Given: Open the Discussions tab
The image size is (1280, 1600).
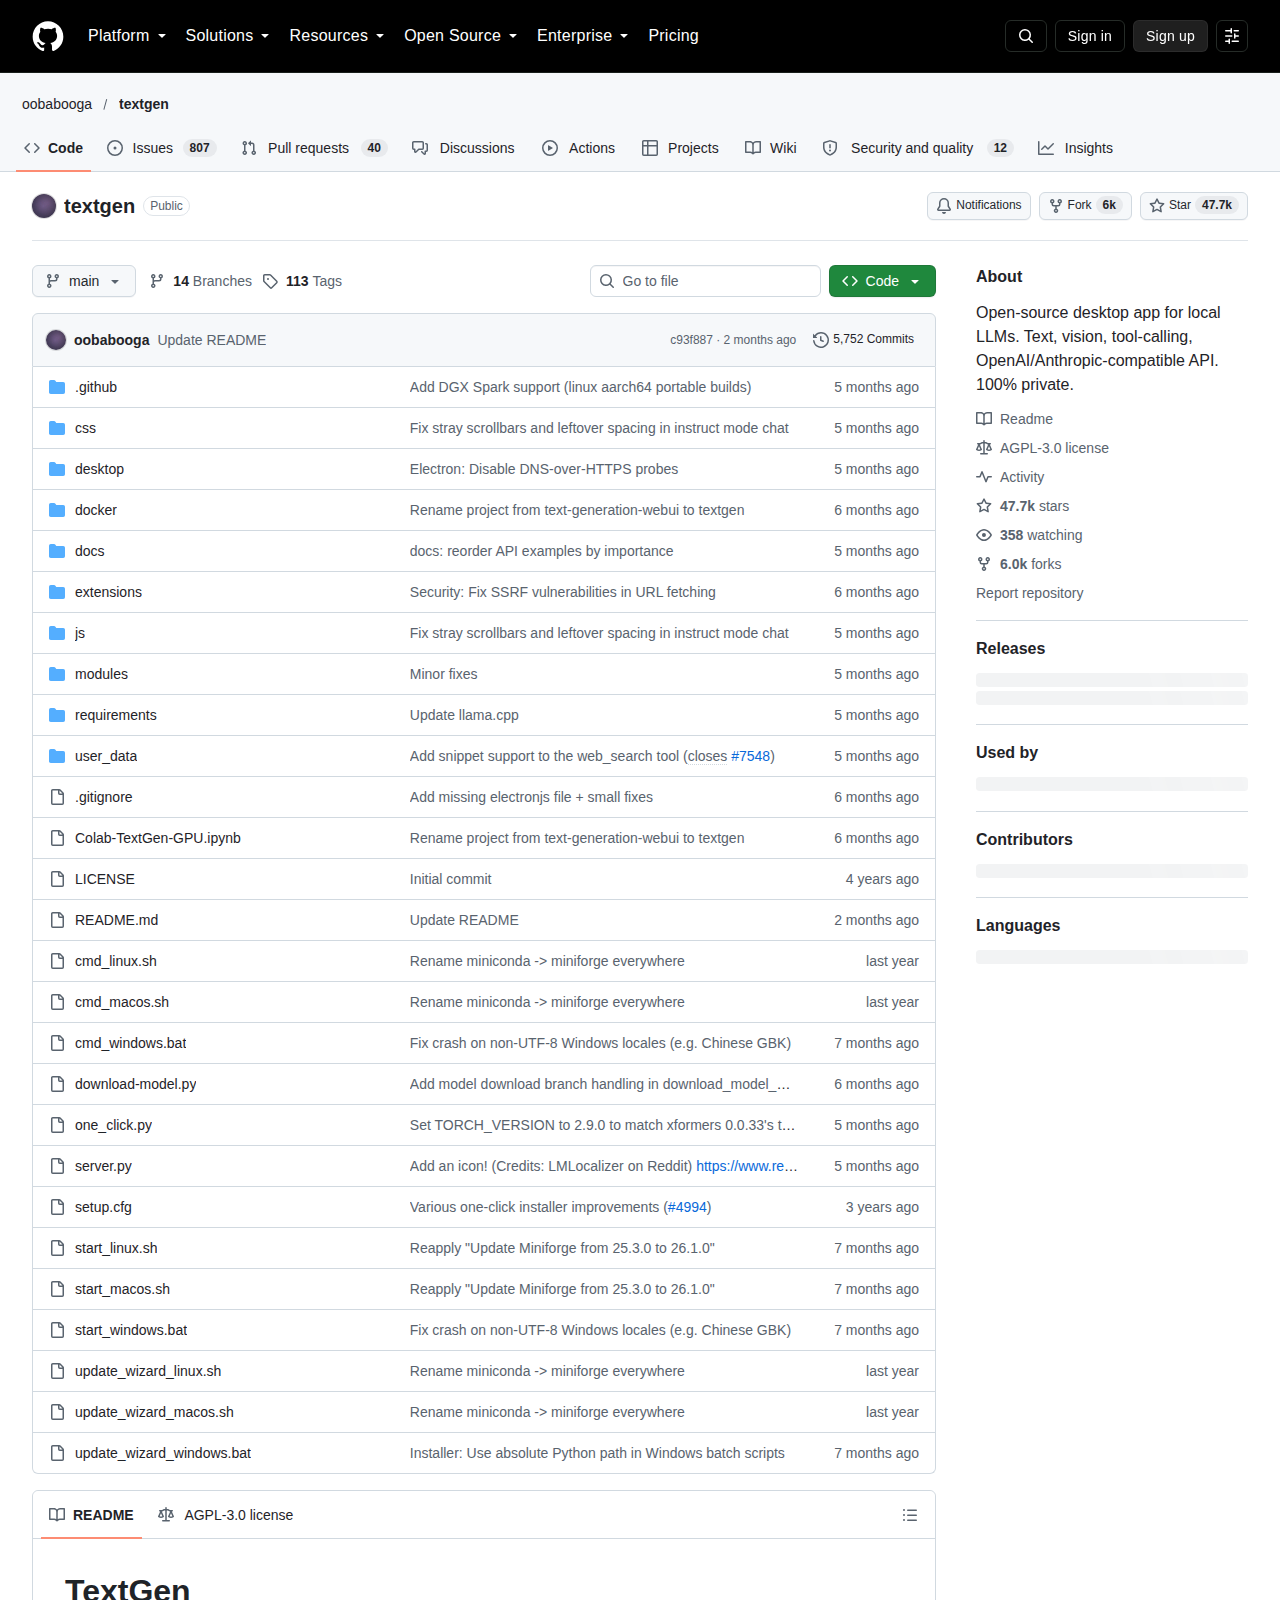Looking at the screenshot, I should [463, 148].
